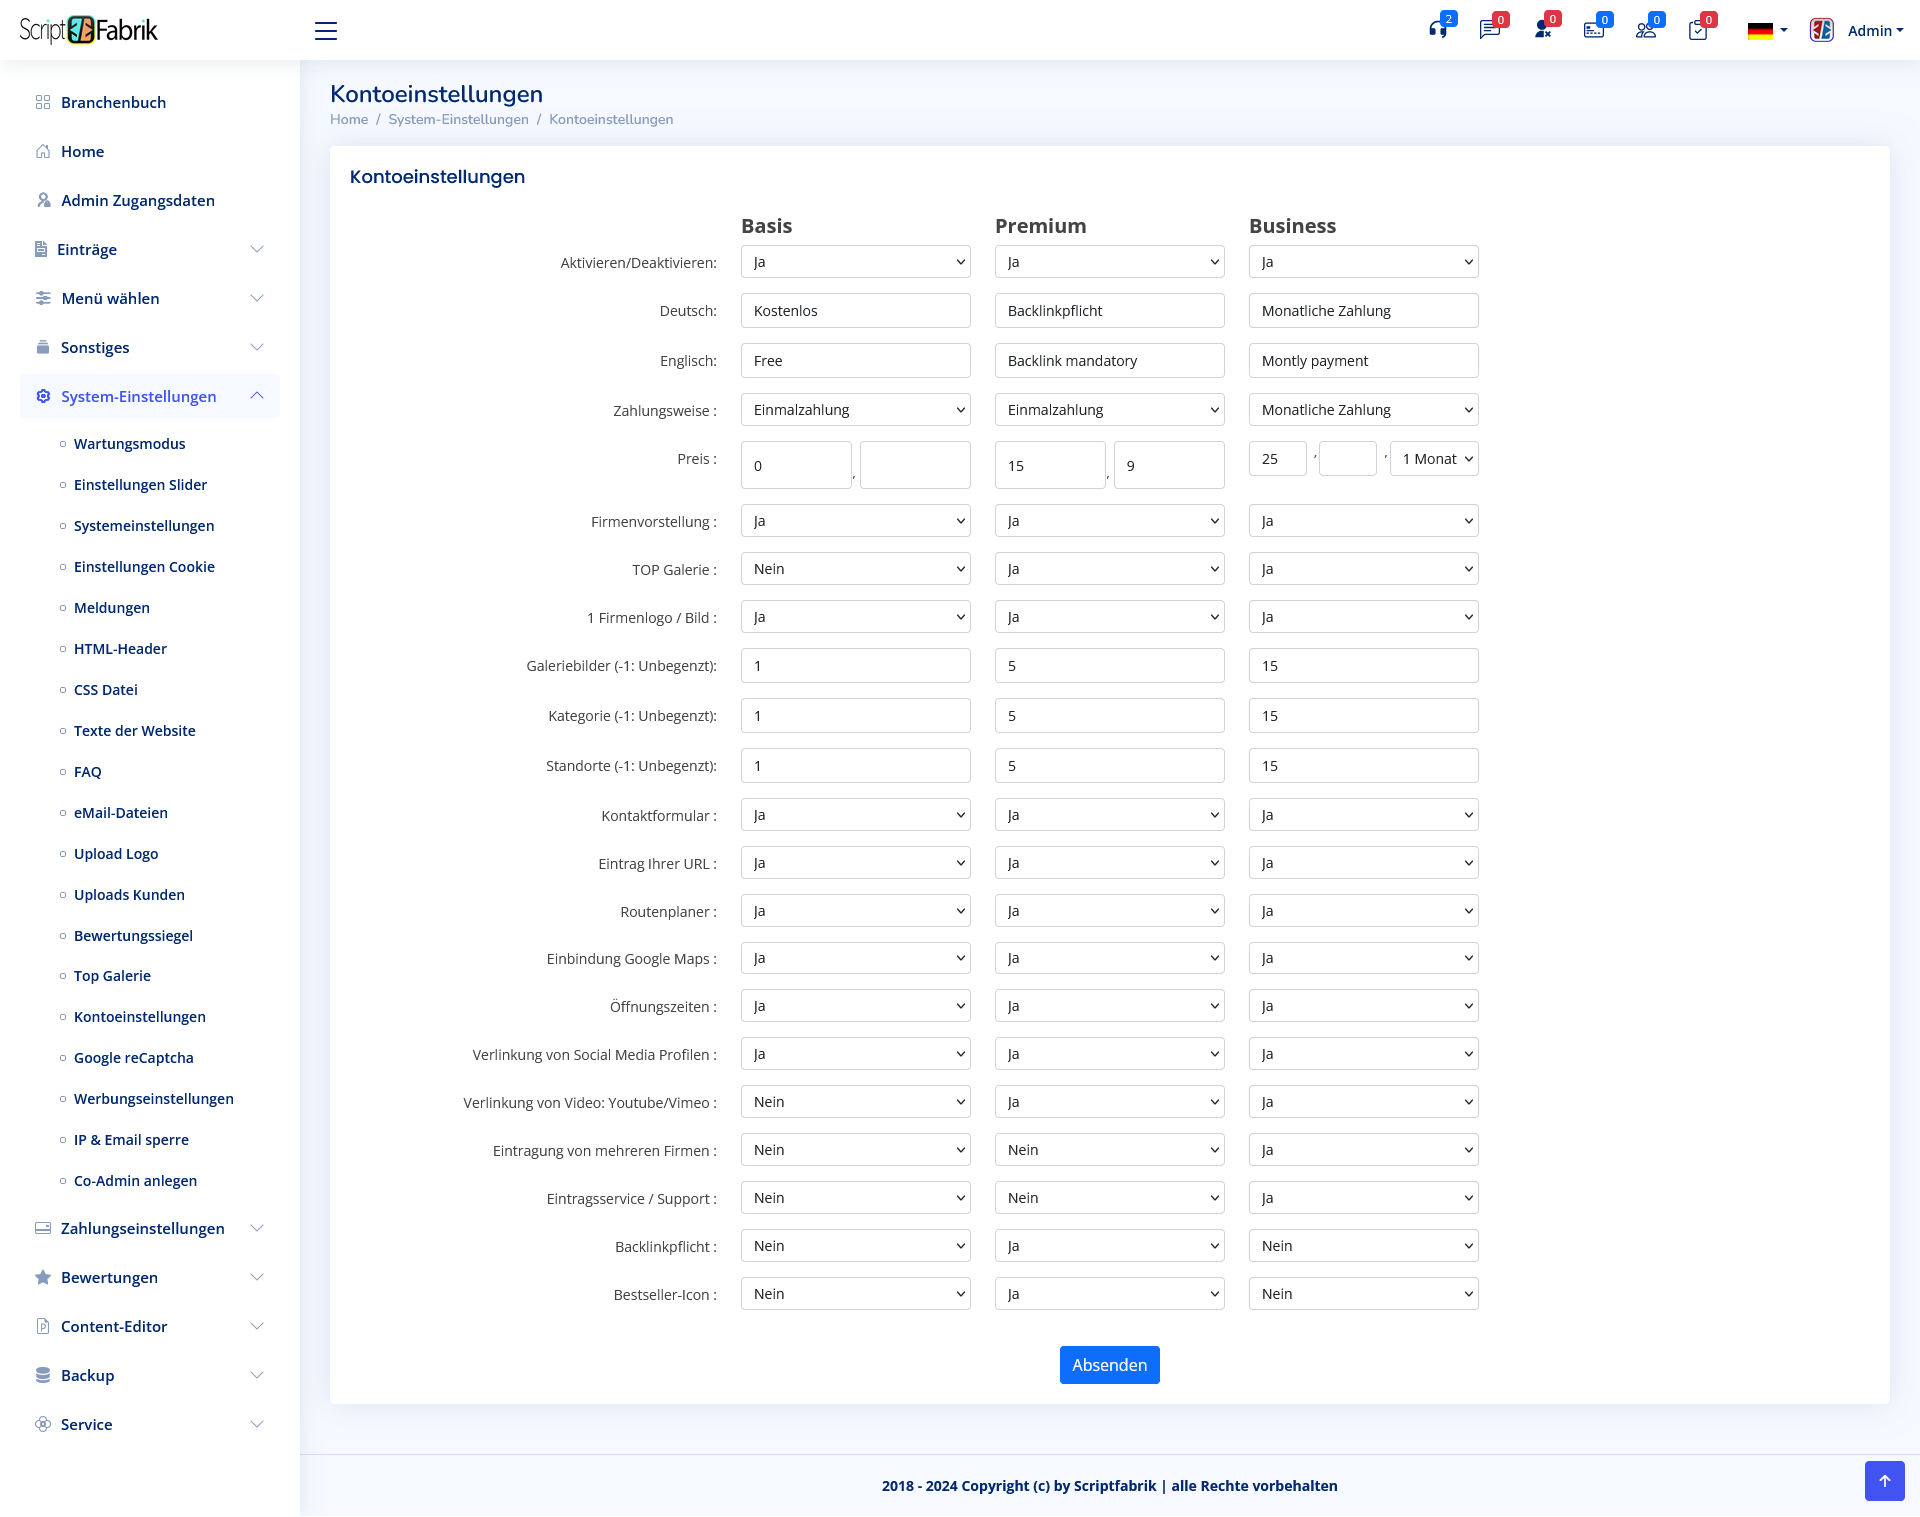The height and width of the screenshot is (1517, 1920).
Task: Open the clipboard tasks notification icon
Action: pyautogui.click(x=1698, y=30)
